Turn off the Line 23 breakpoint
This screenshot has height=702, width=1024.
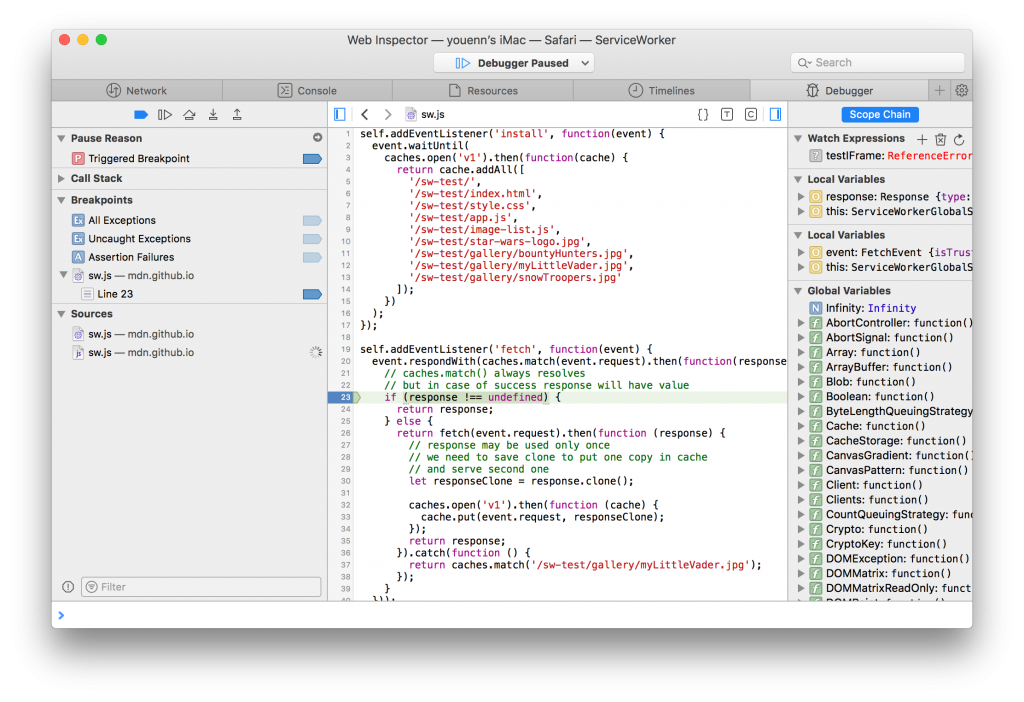[311, 294]
